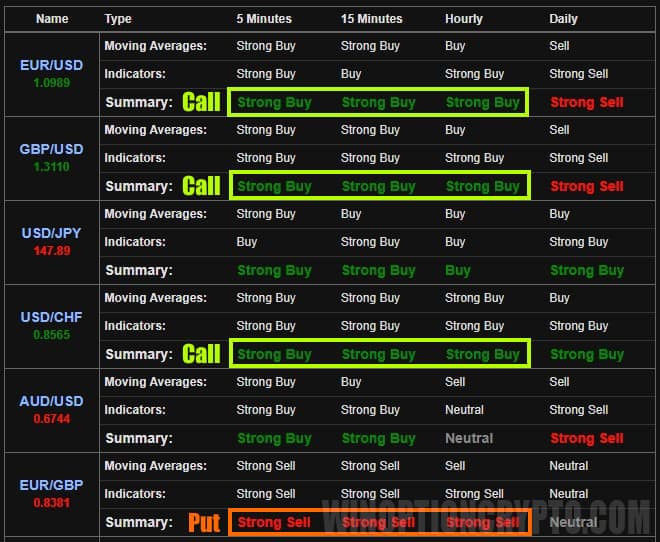Click EUR/USD Daily summary Strong Sell
The height and width of the screenshot is (542, 660).
[x=586, y=102]
